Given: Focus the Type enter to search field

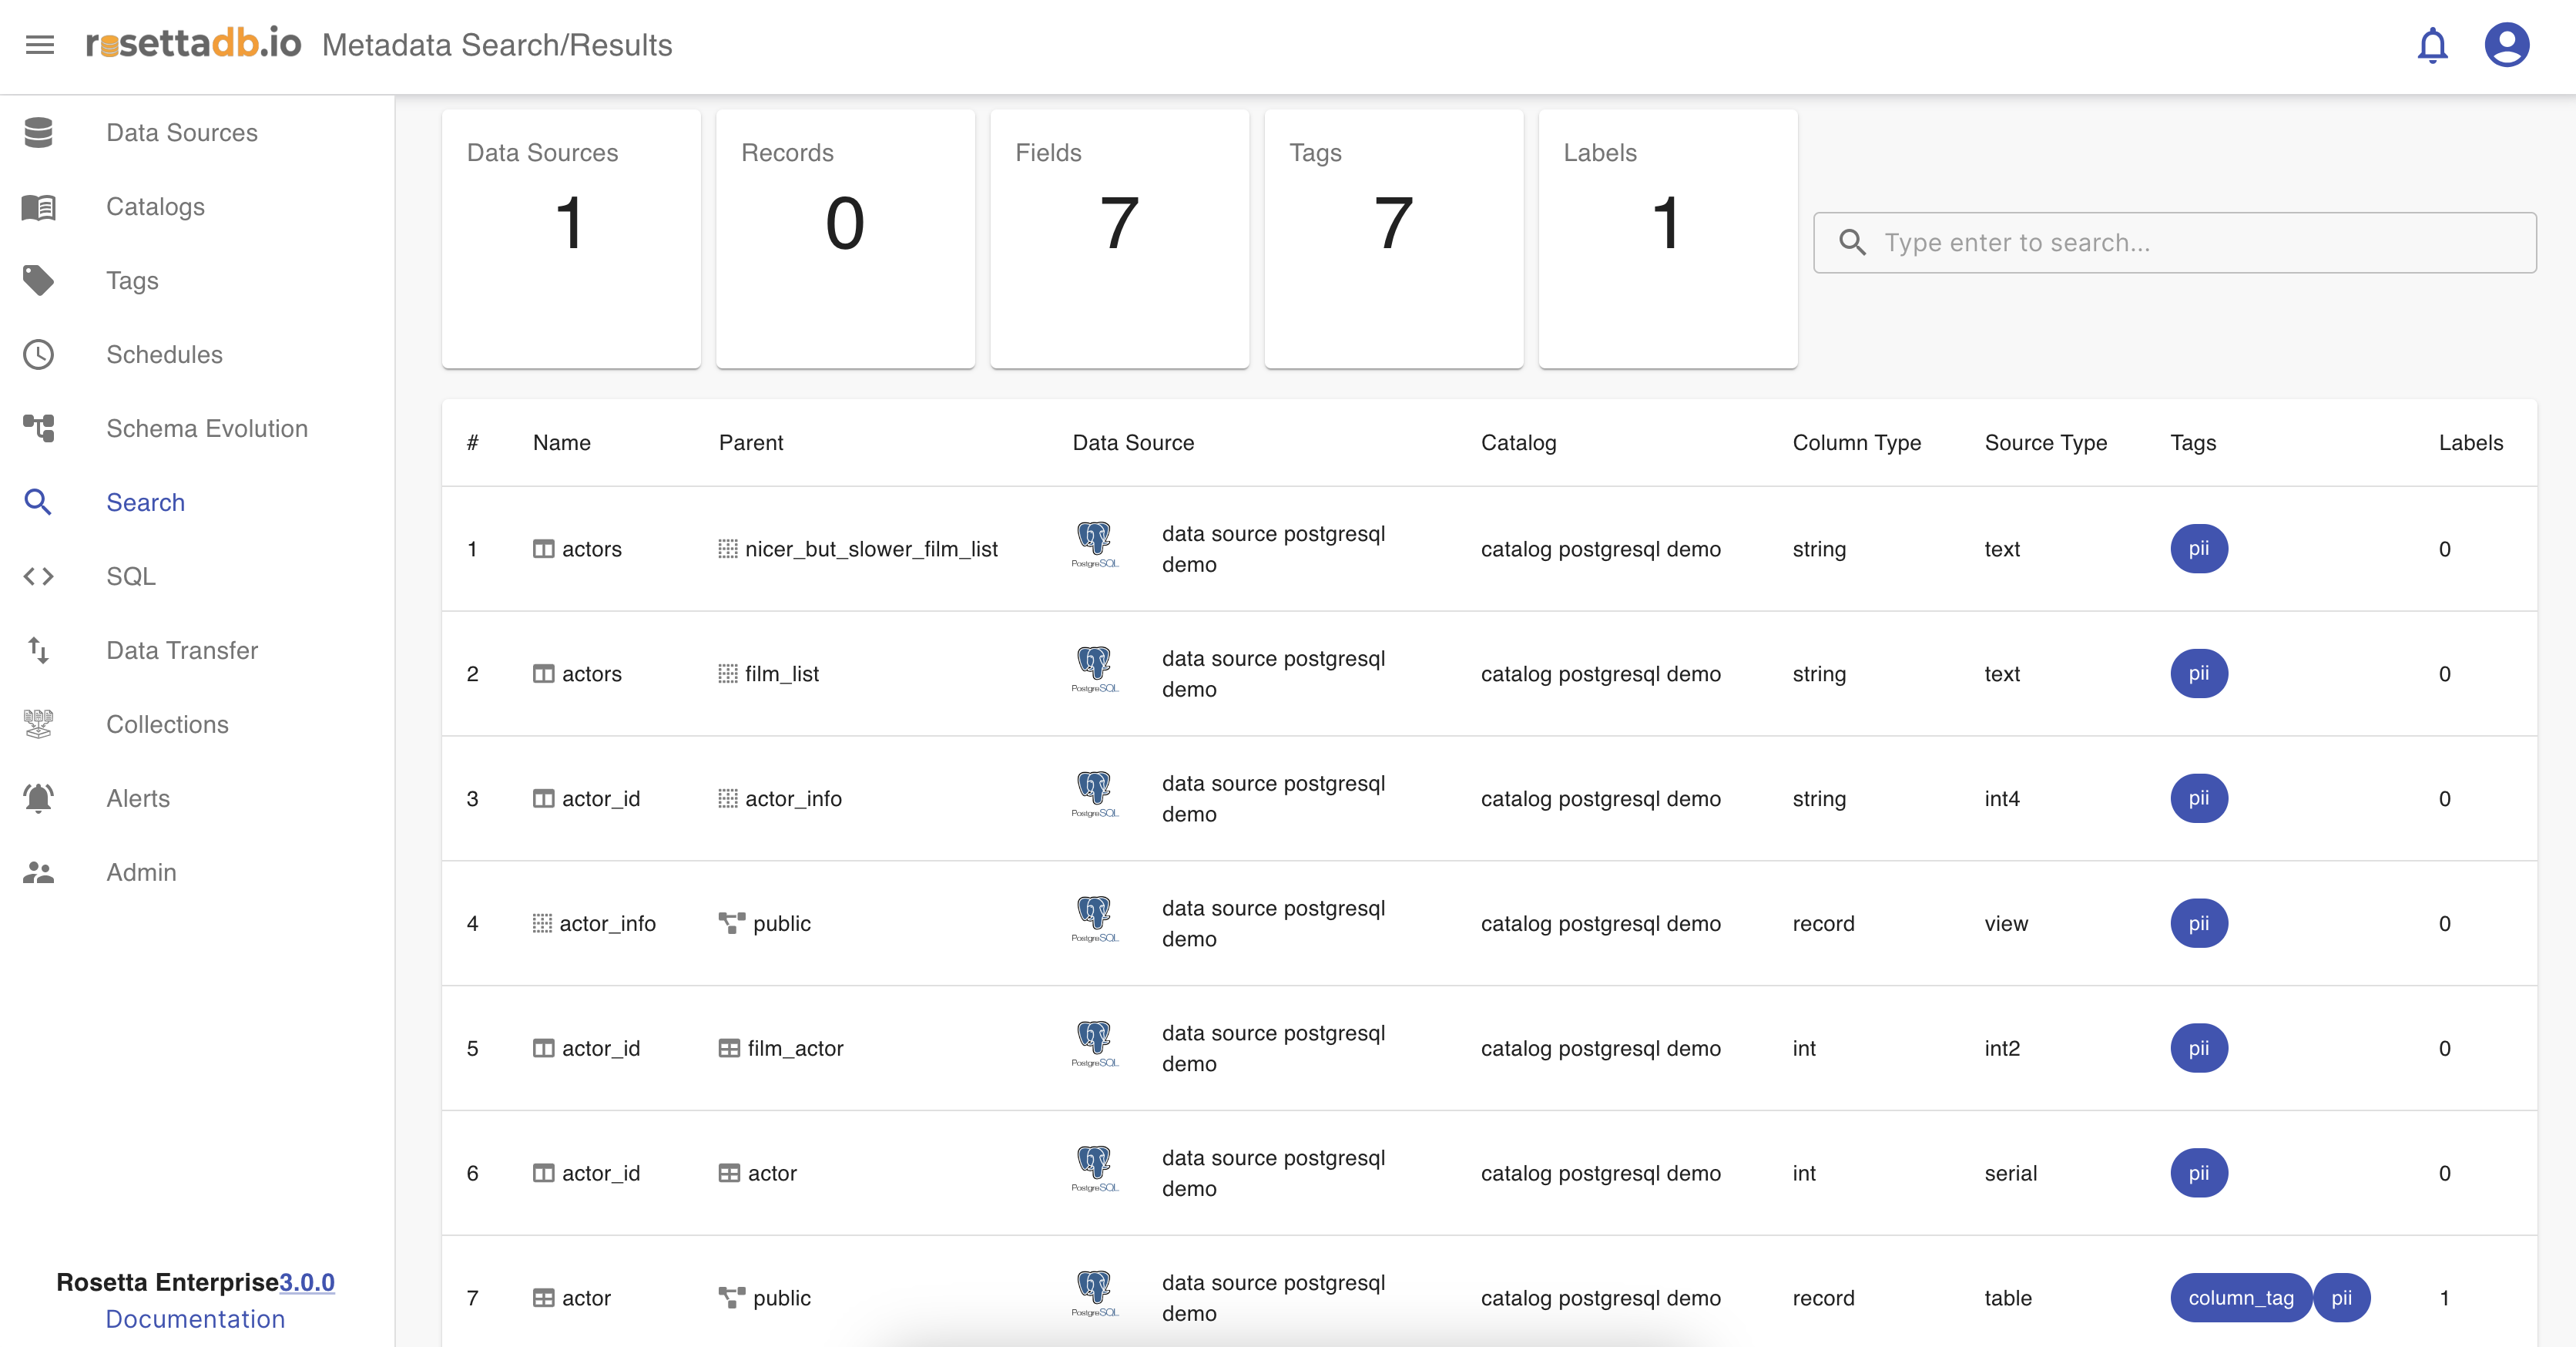Looking at the screenshot, I should pos(2190,243).
